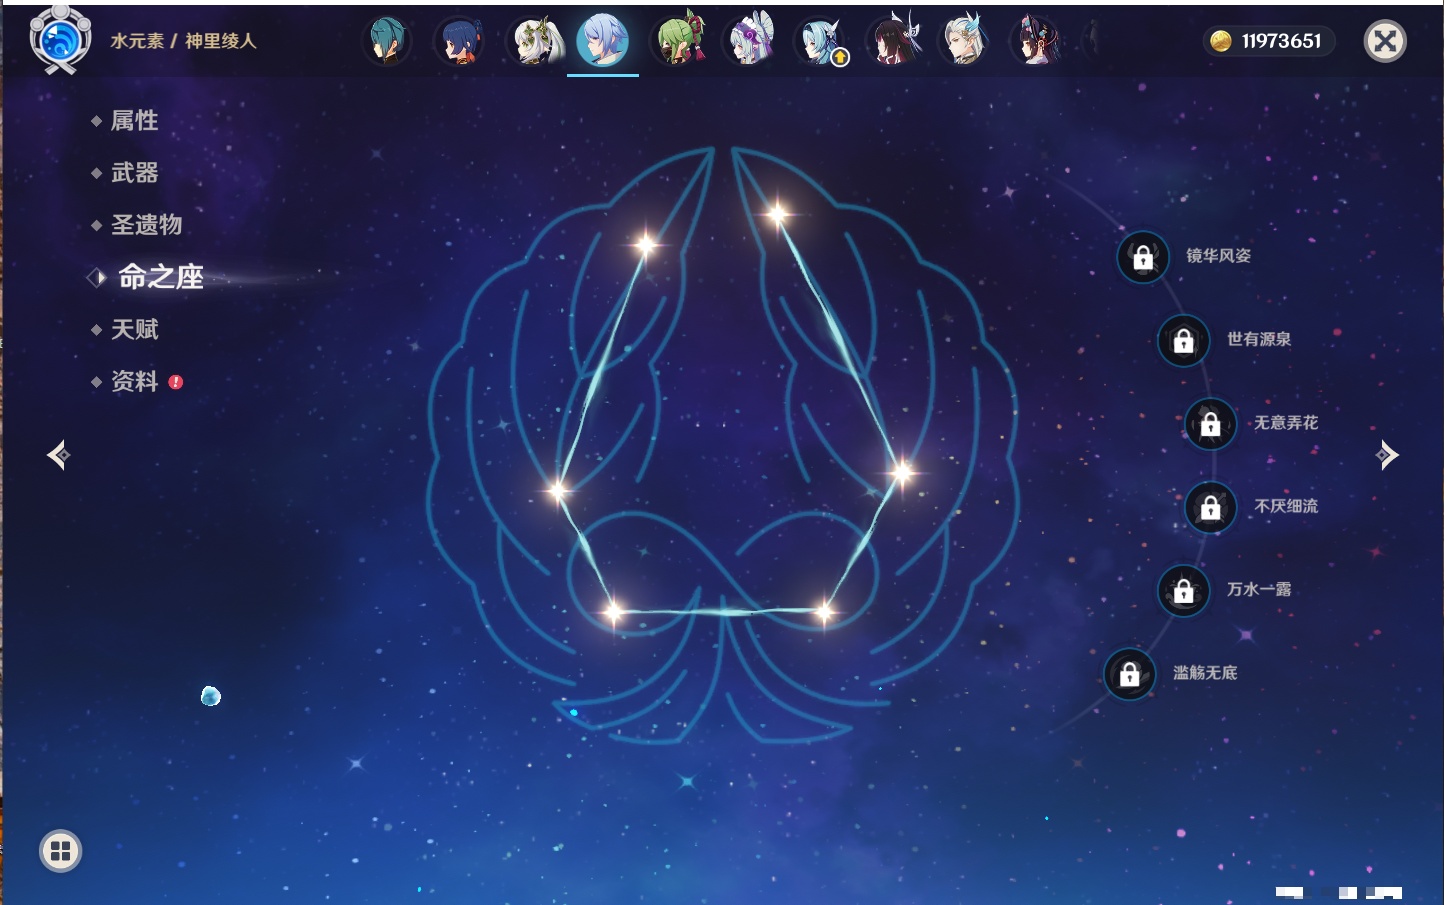
Task: Click the Hydro element emblem icon
Action: pos(60,40)
